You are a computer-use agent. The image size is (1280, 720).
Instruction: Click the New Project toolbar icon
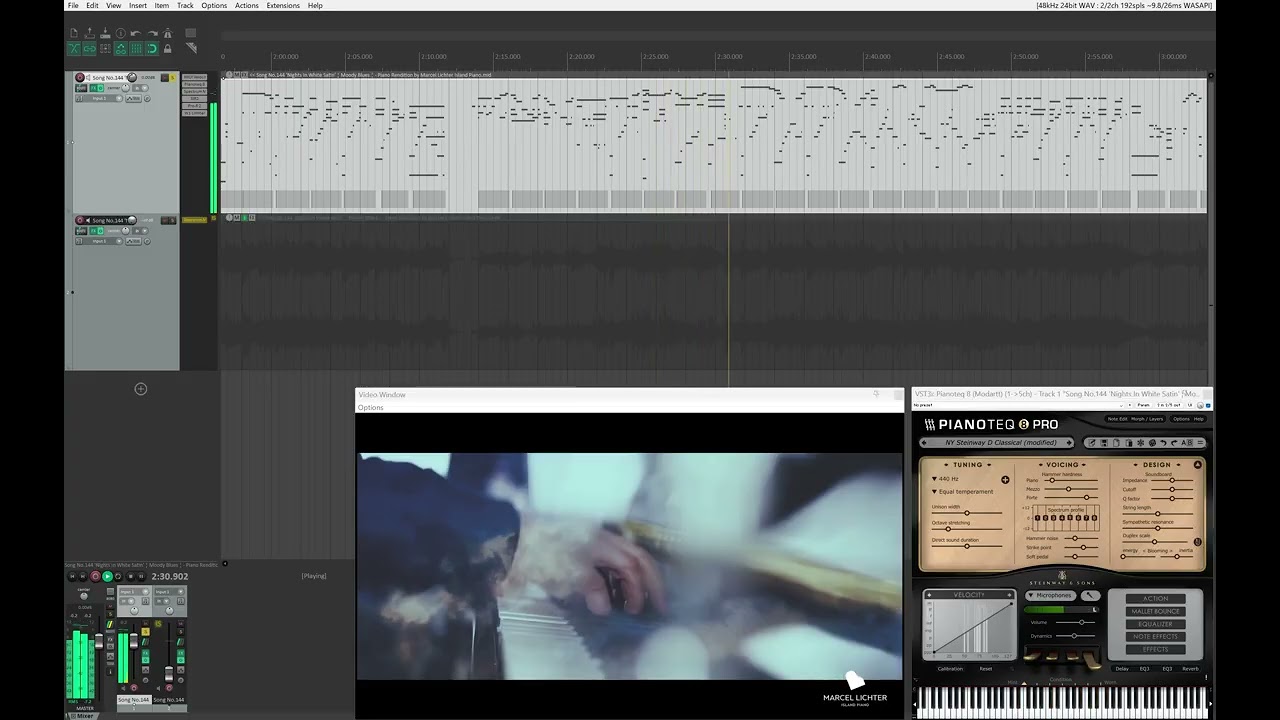[74, 33]
